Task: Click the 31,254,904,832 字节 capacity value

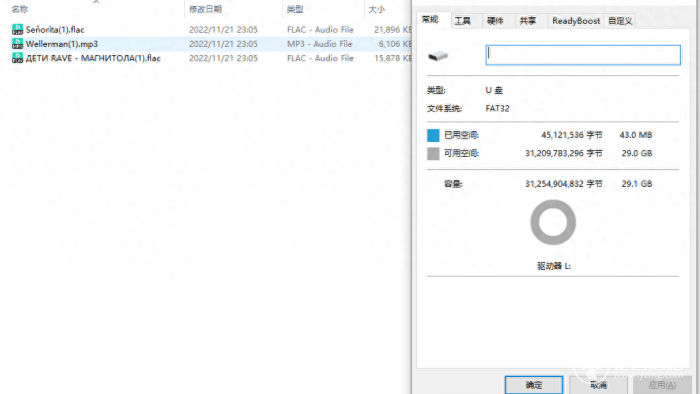Action: (x=563, y=184)
